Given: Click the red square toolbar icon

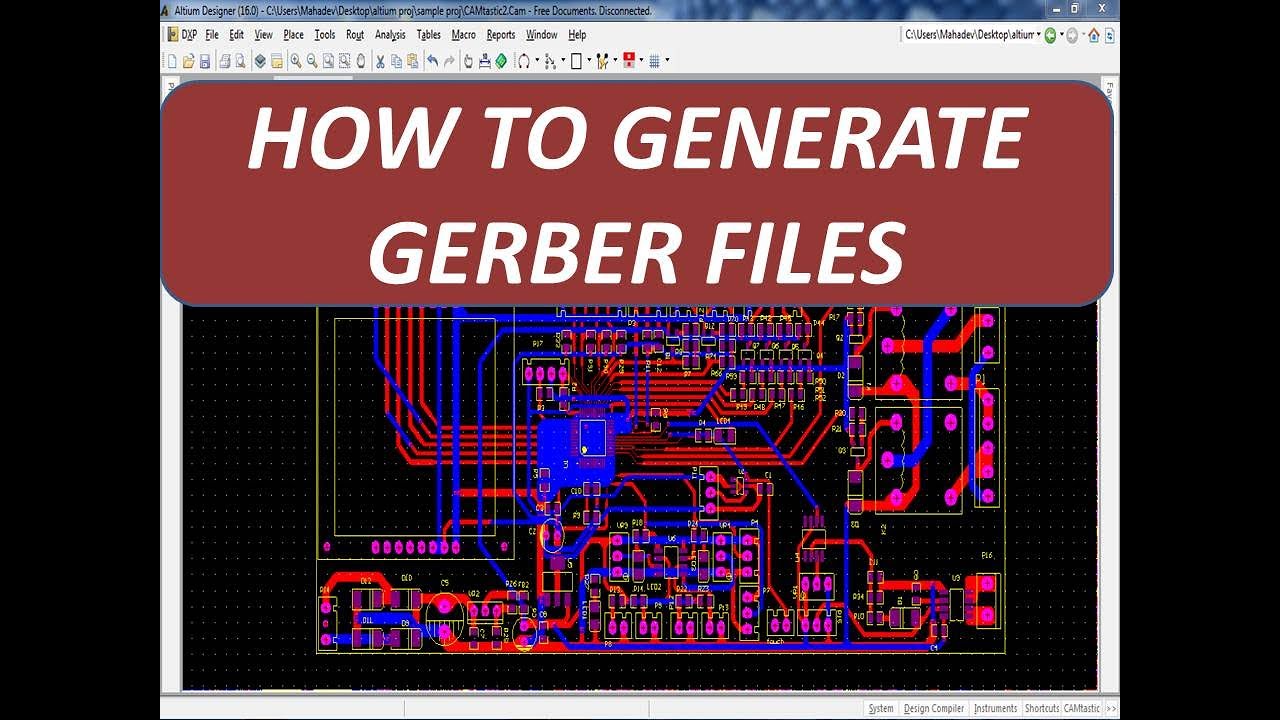Looking at the screenshot, I should point(628,61).
